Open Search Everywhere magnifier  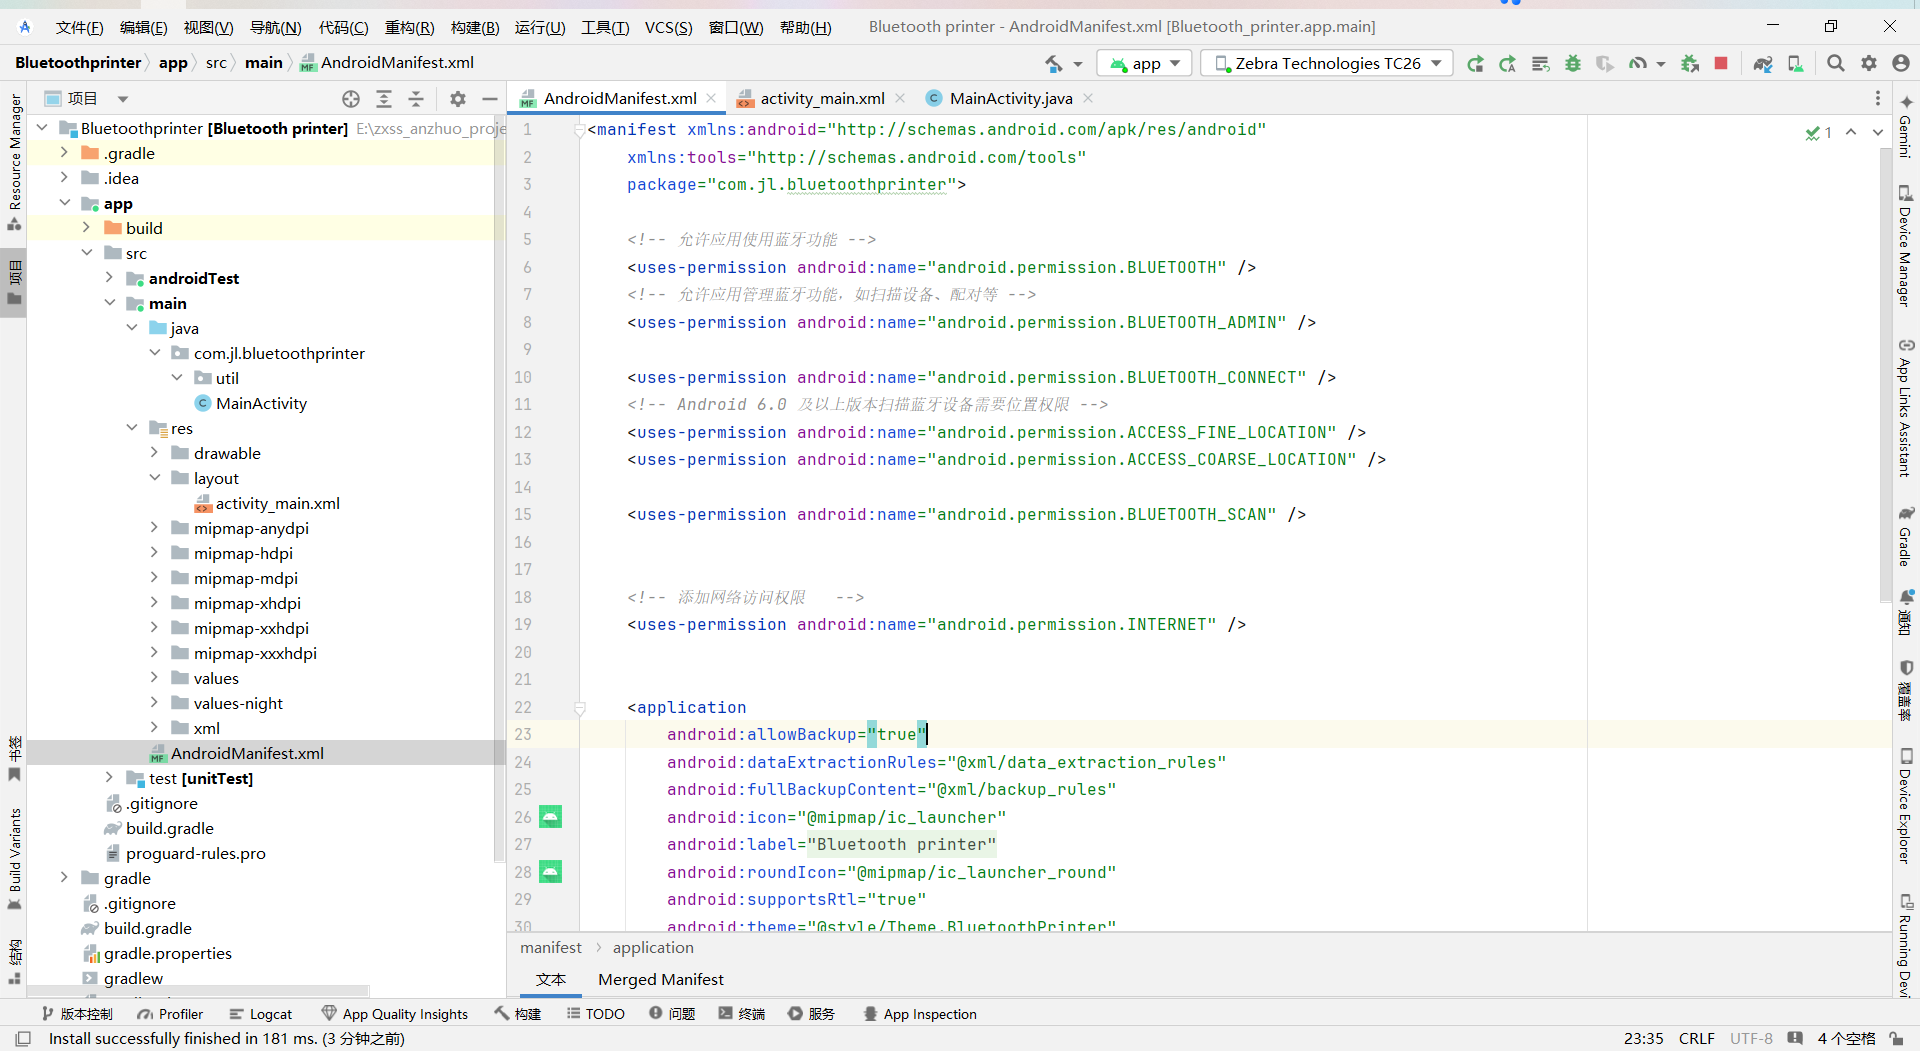coord(1836,63)
